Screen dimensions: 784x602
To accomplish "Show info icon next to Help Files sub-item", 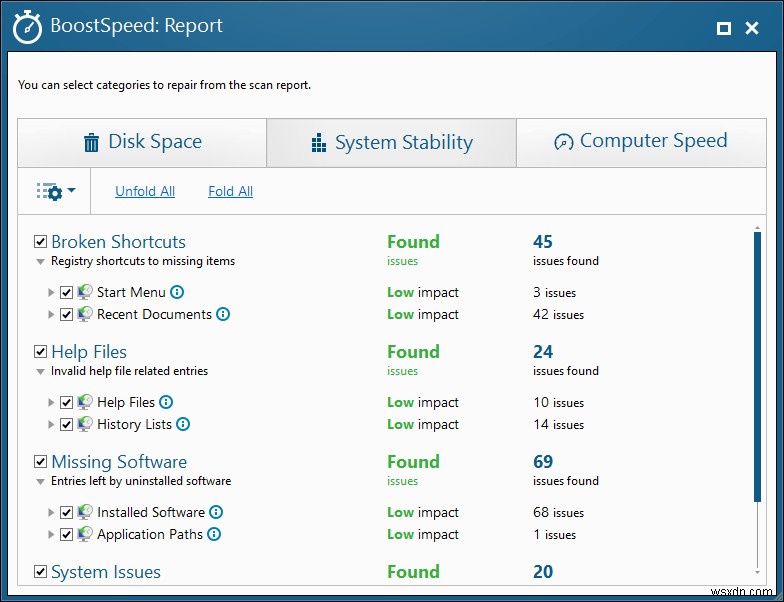I will tap(166, 402).
